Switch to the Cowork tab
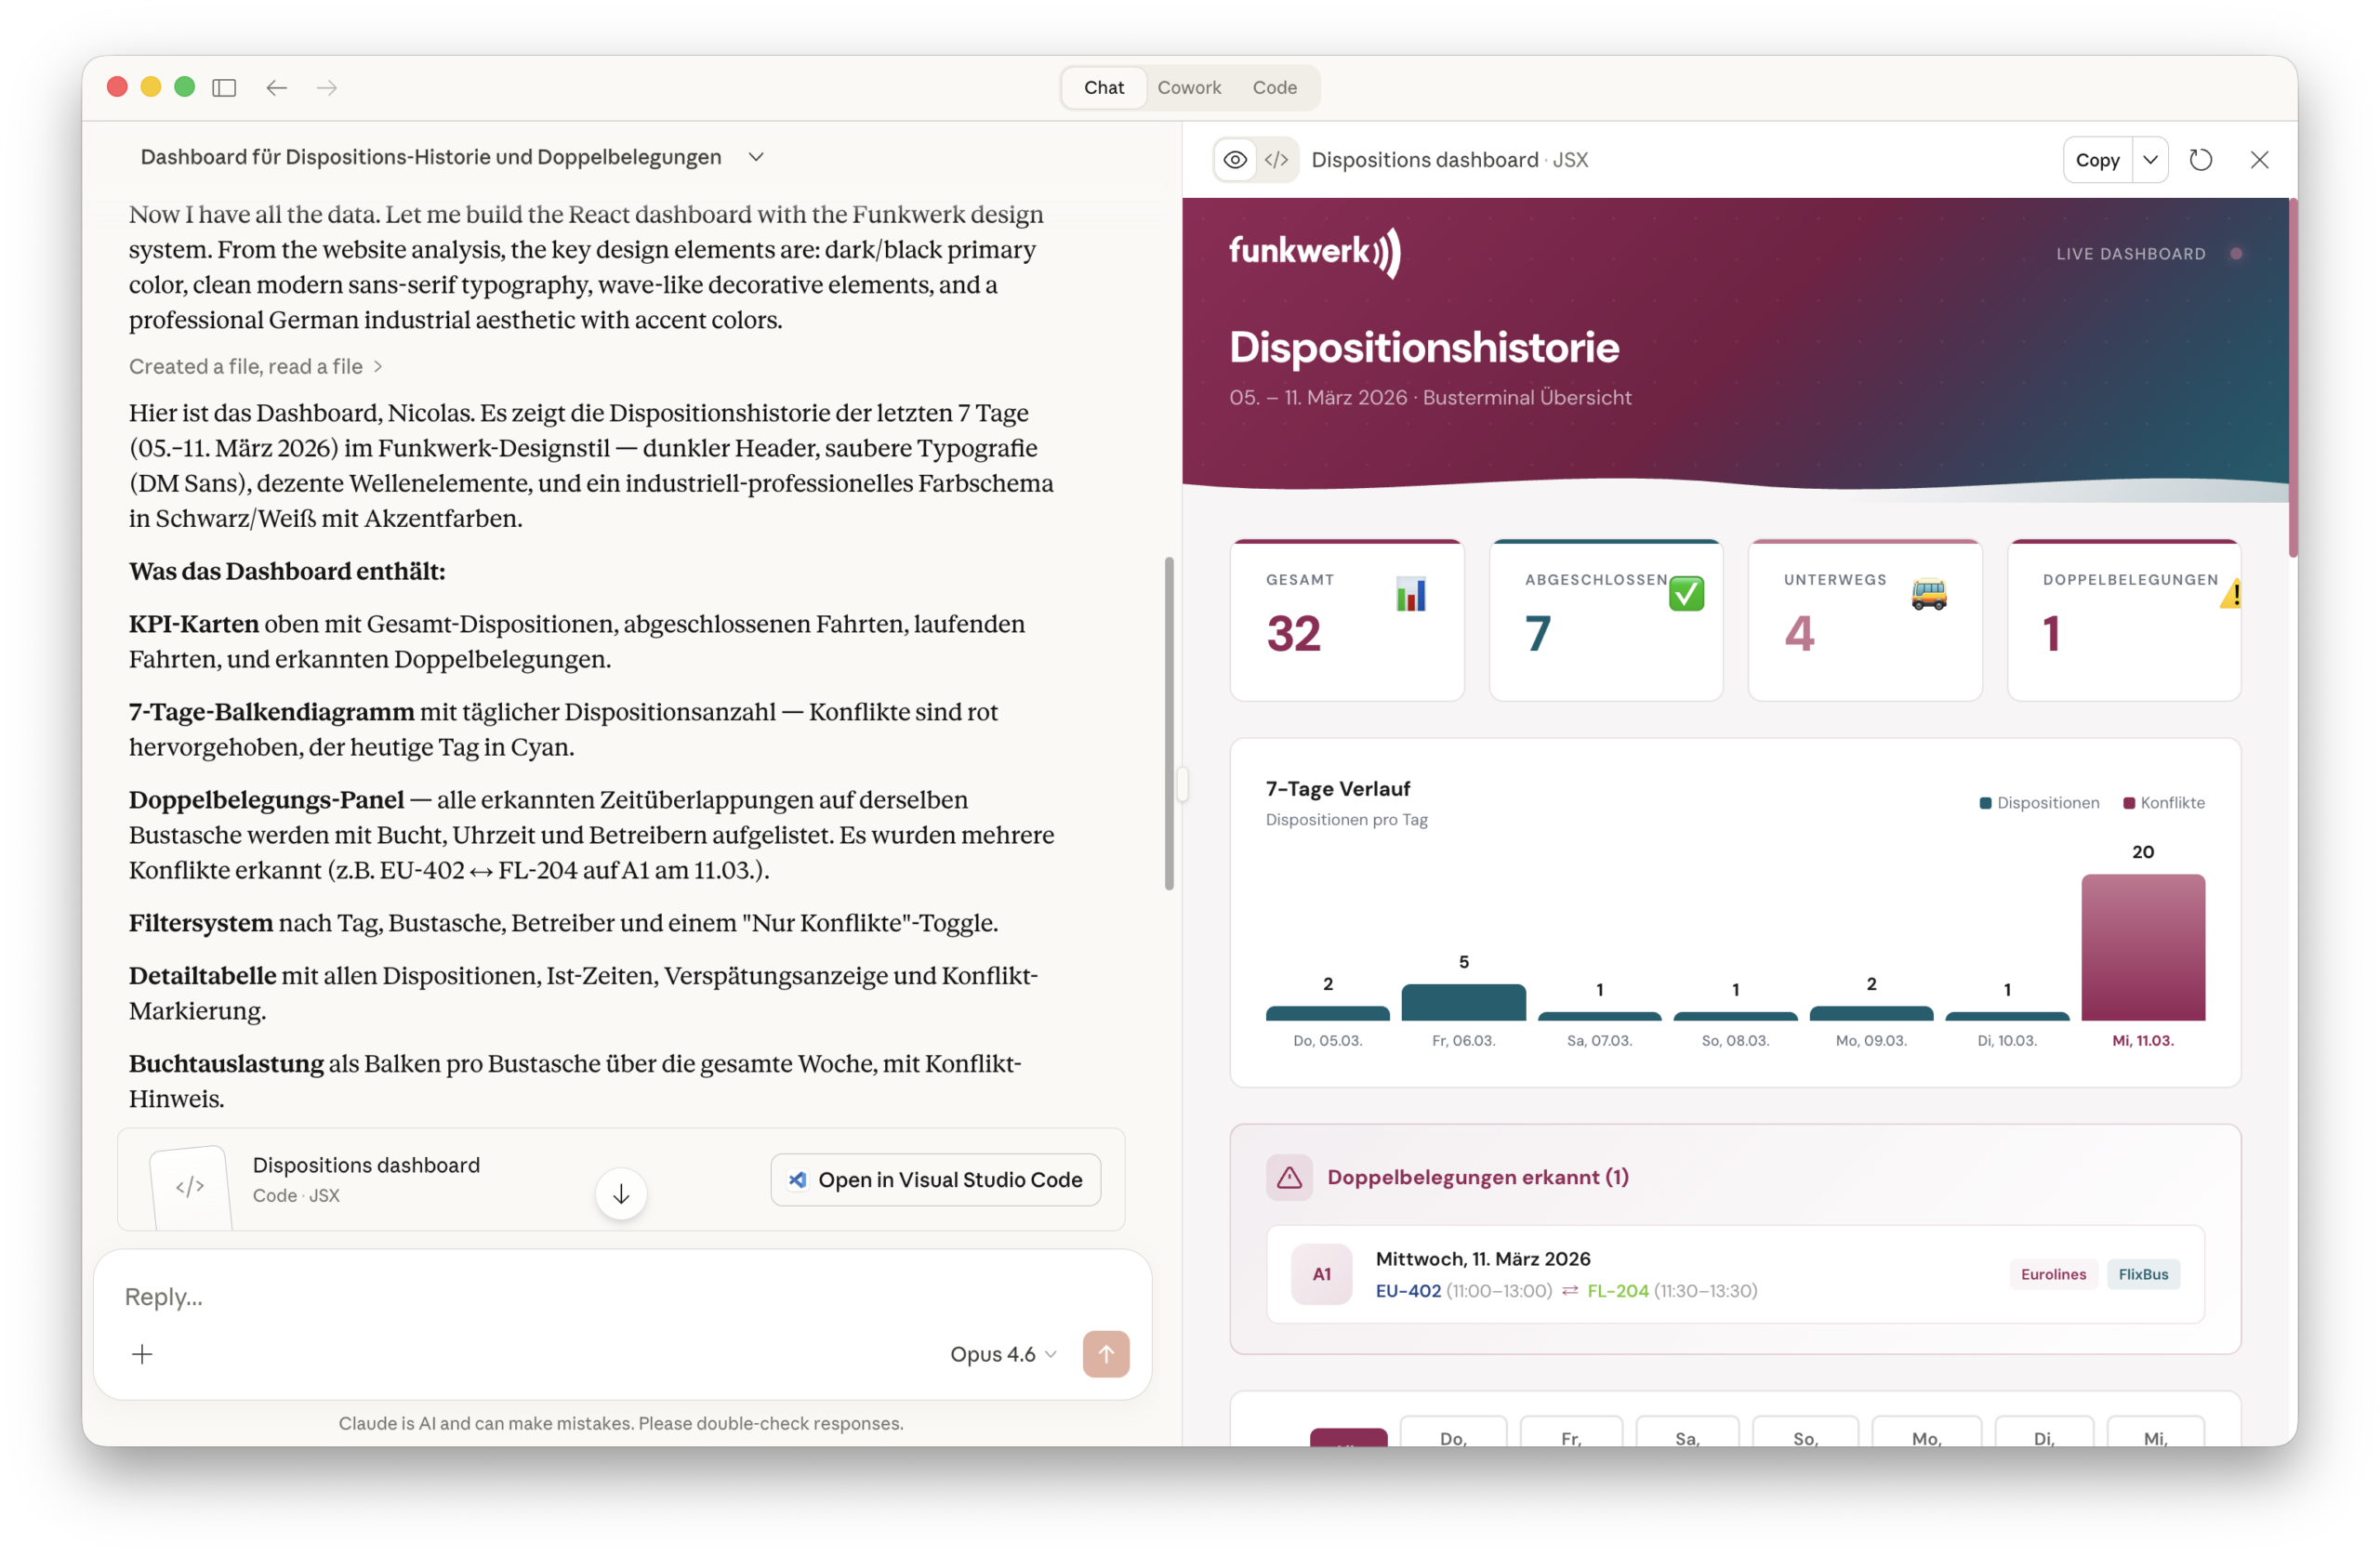The height and width of the screenshot is (1555, 2380). (x=1189, y=88)
